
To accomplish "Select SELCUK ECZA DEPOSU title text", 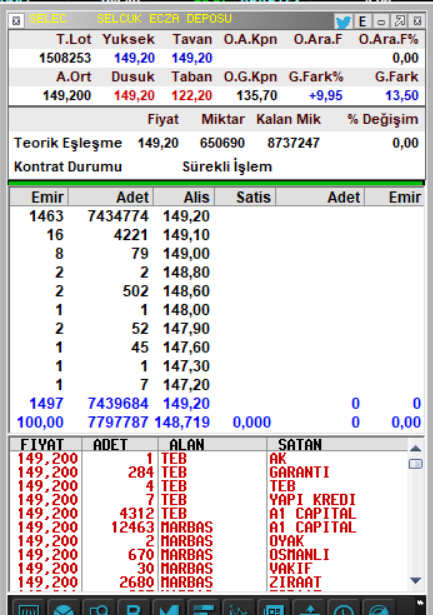I will tap(164, 18).
